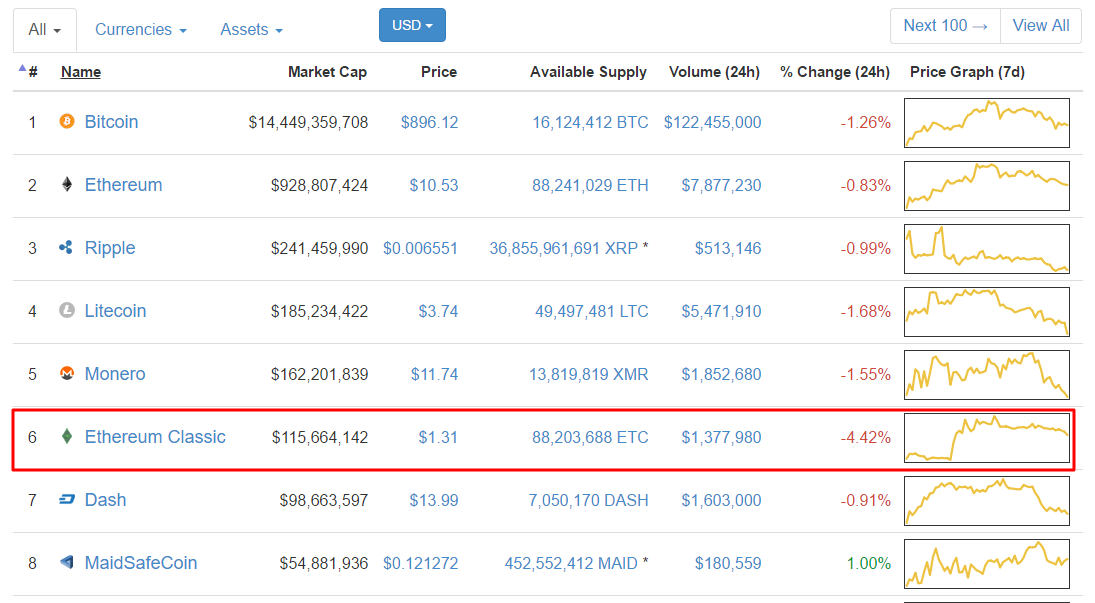Click the blue Ripple logo icon

click(x=67, y=248)
